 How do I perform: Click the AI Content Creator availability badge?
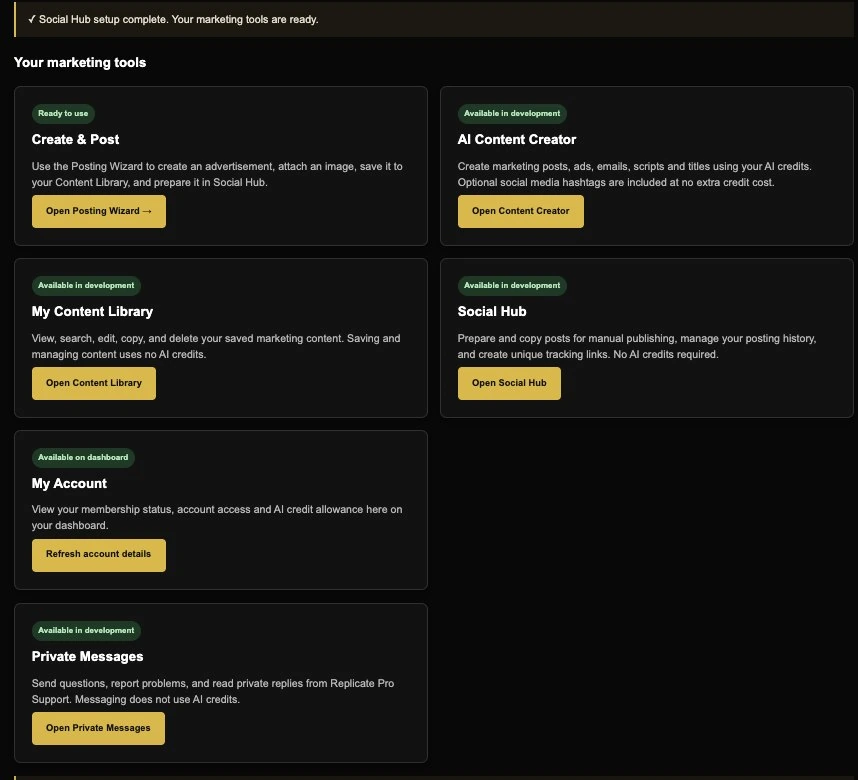click(x=512, y=114)
